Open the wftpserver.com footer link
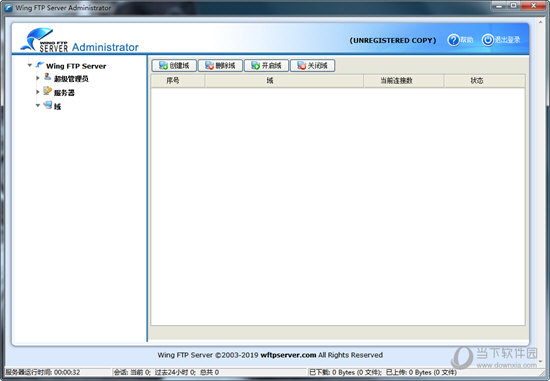Viewport: 550px width, 381px height. tap(288, 355)
